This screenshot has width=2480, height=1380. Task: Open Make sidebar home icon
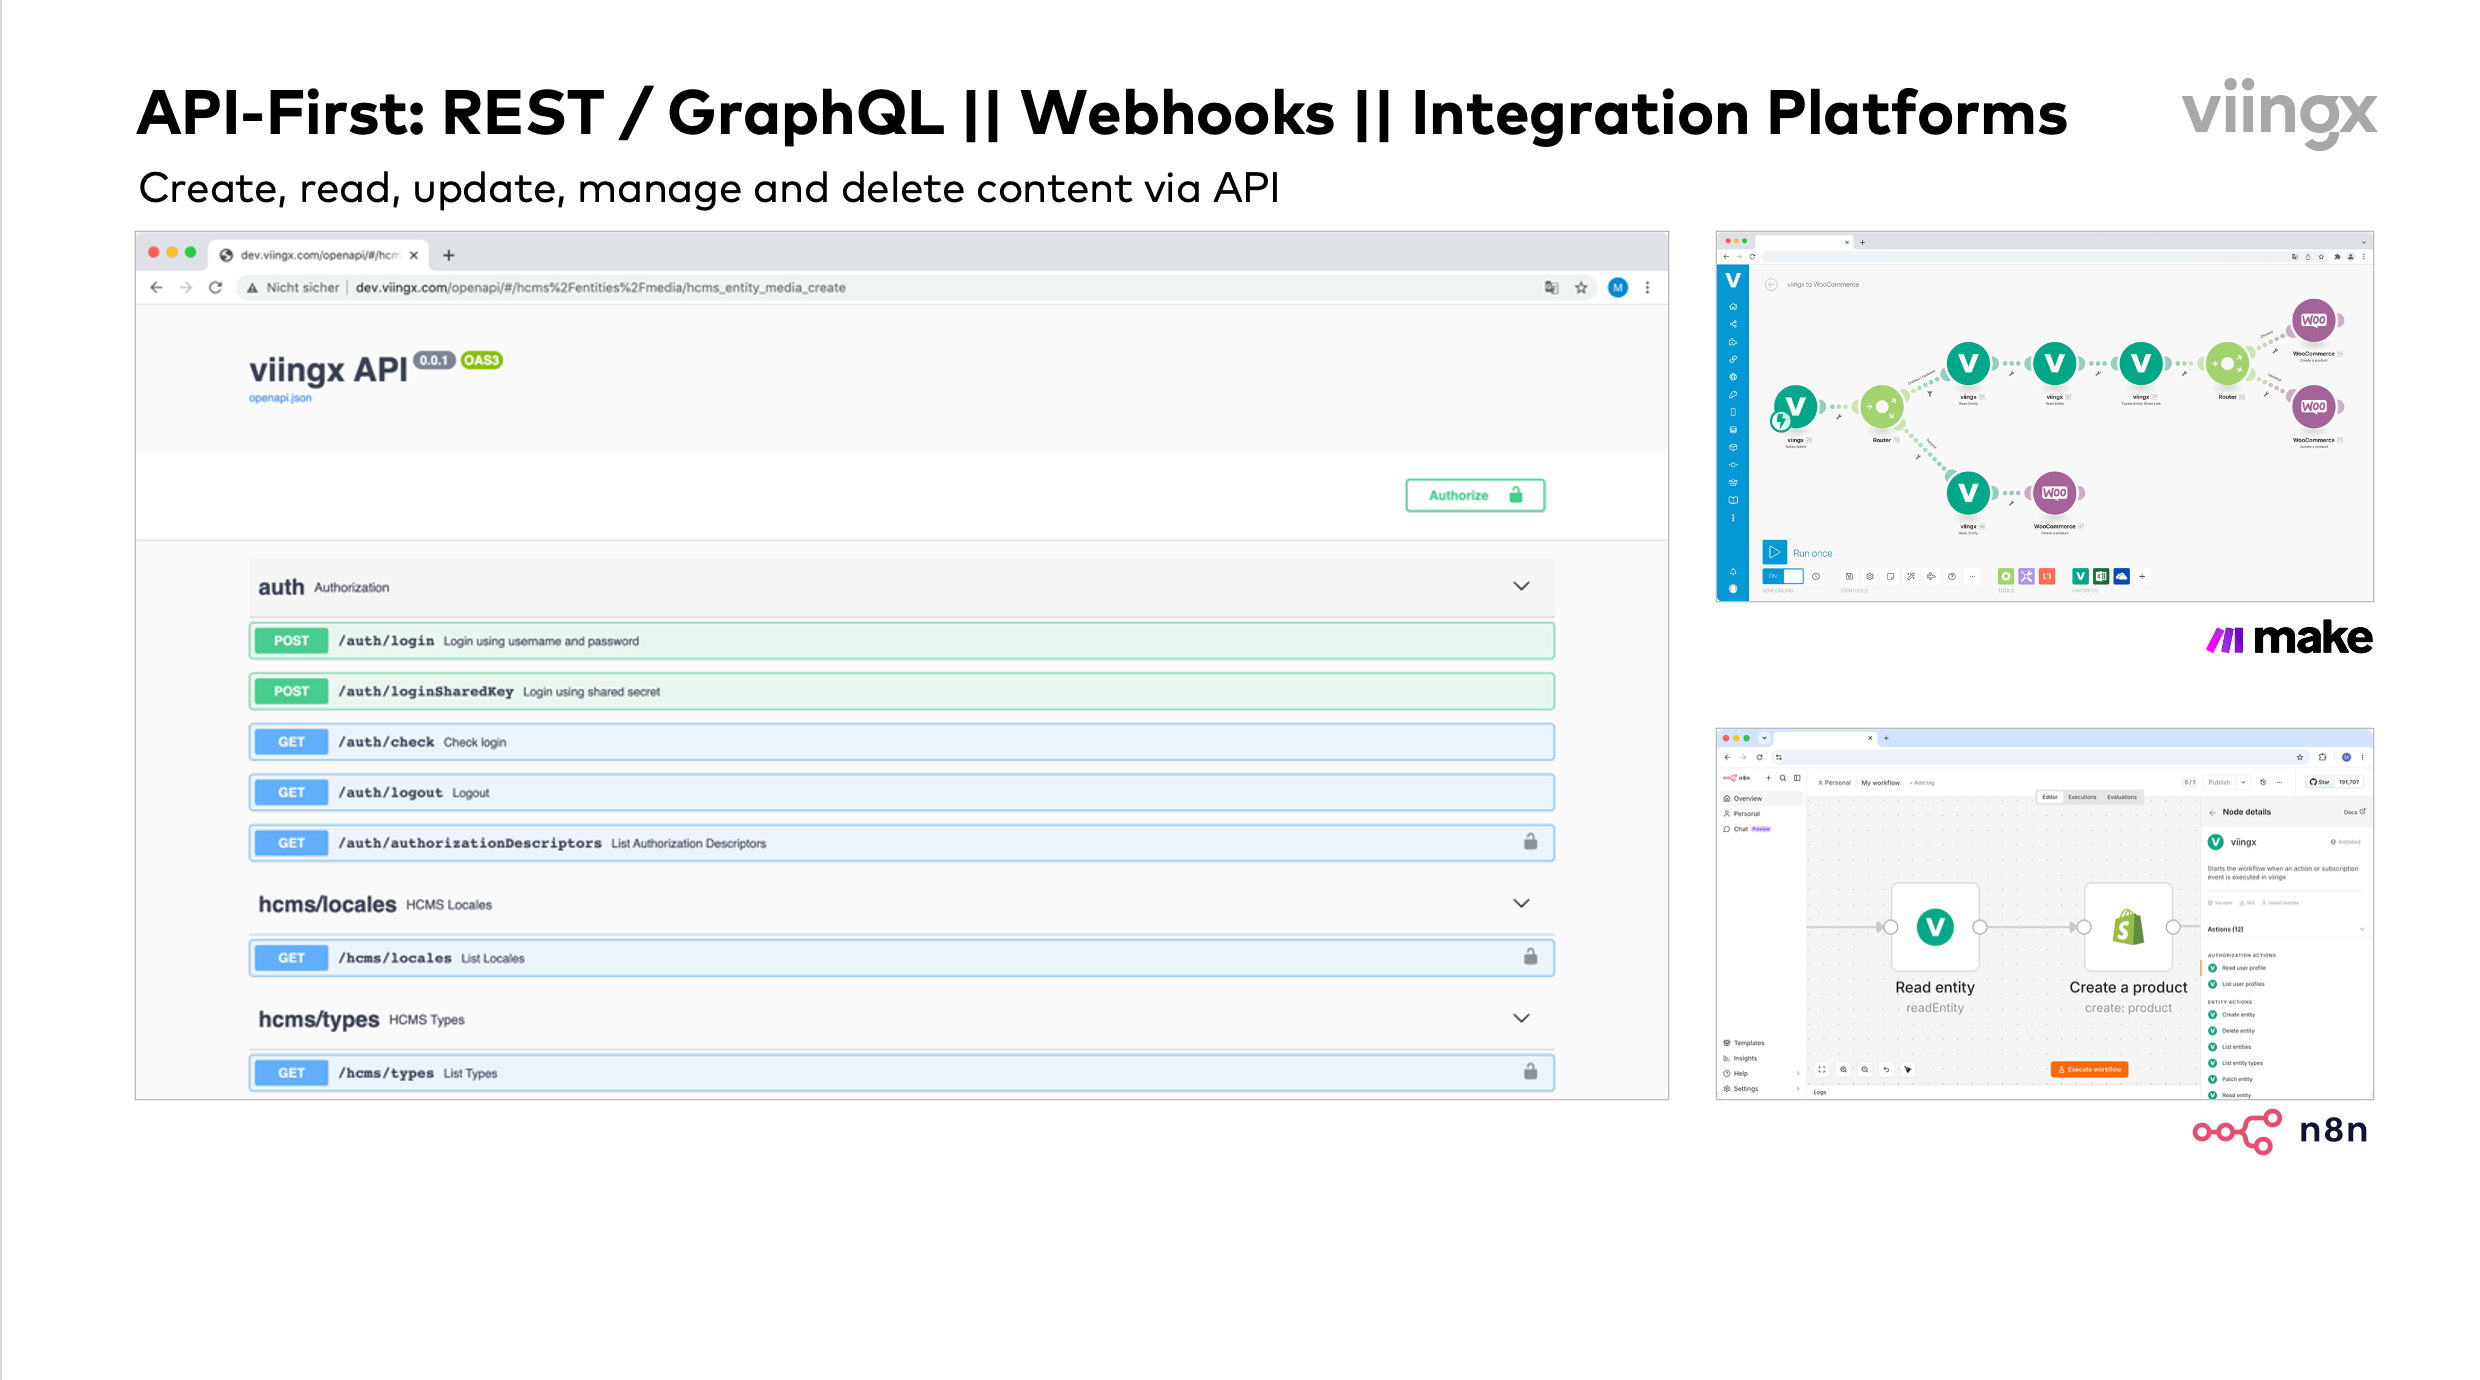[x=1733, y=307]
